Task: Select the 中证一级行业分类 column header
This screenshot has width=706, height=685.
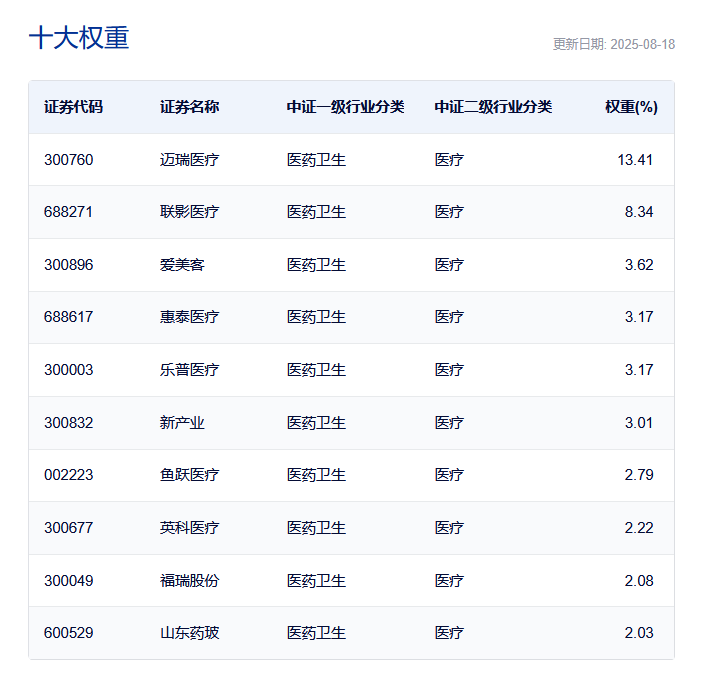Action: (x=345, y=107)
